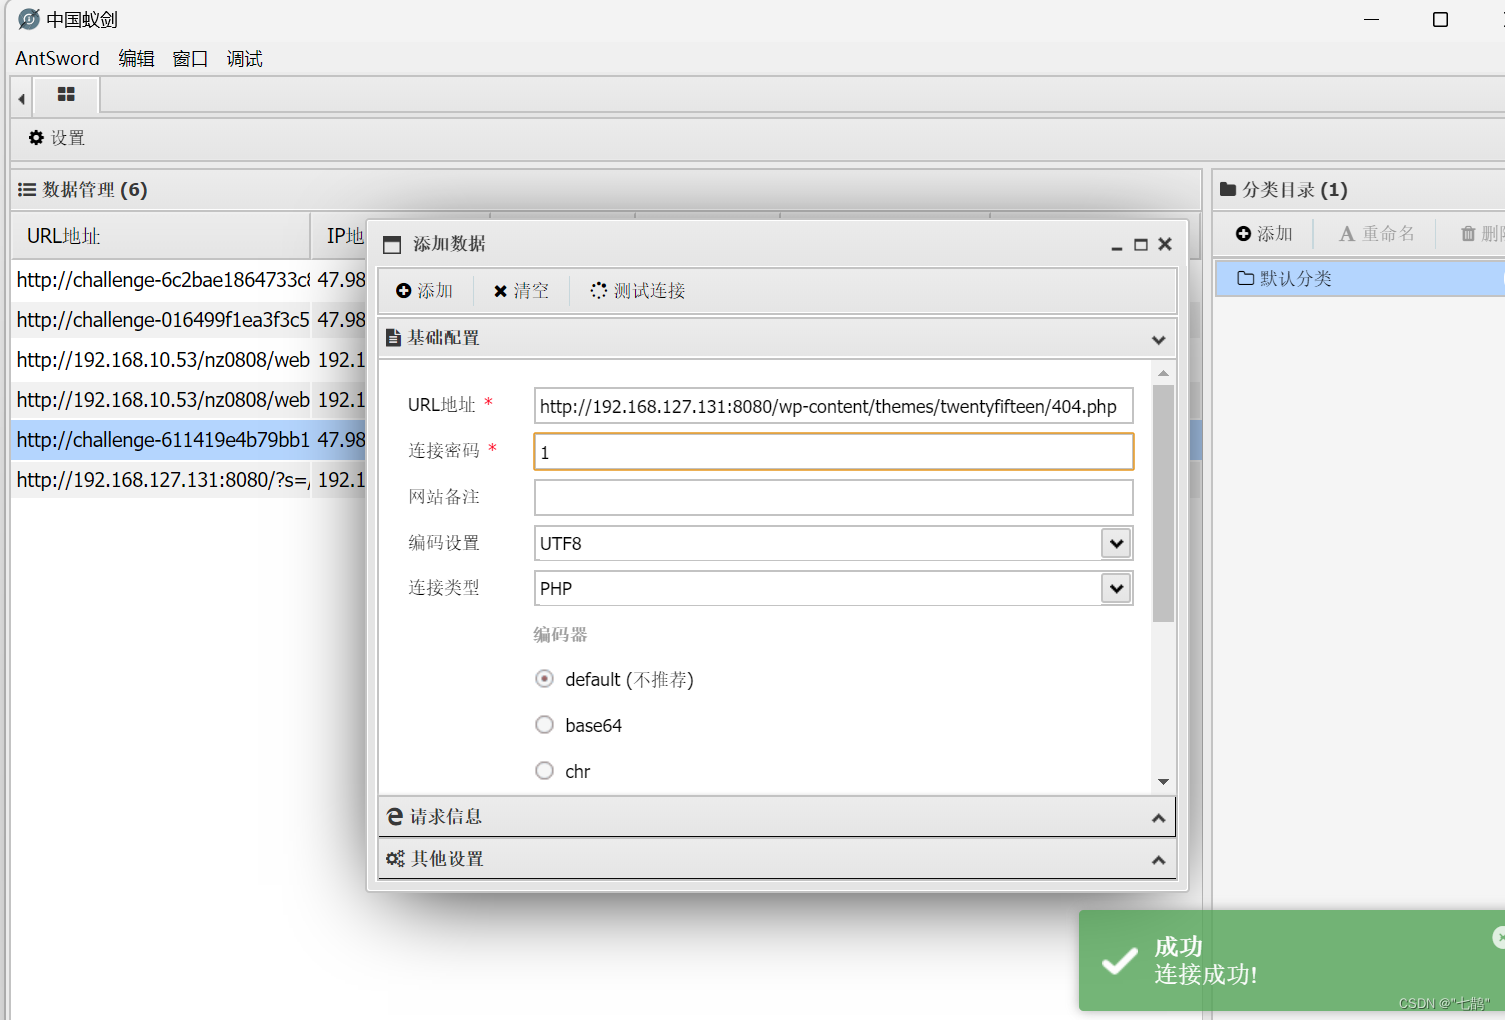Open the 调试 menu
This screenshot has width=1505, height=1020.
tap(243, 58)
